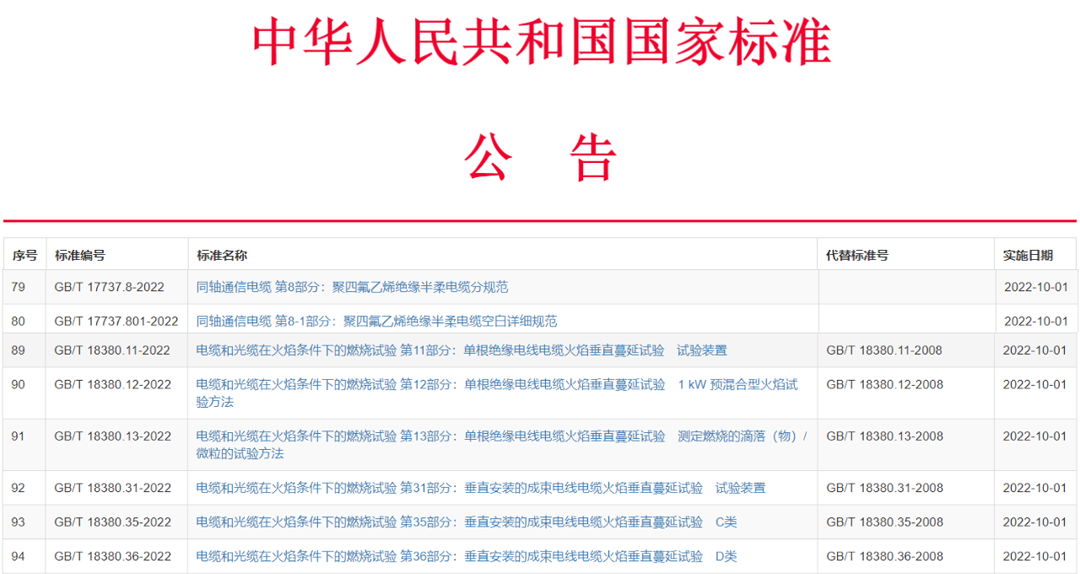Click replaced standard number GB/T 18380.11-2008

point(884,350)
